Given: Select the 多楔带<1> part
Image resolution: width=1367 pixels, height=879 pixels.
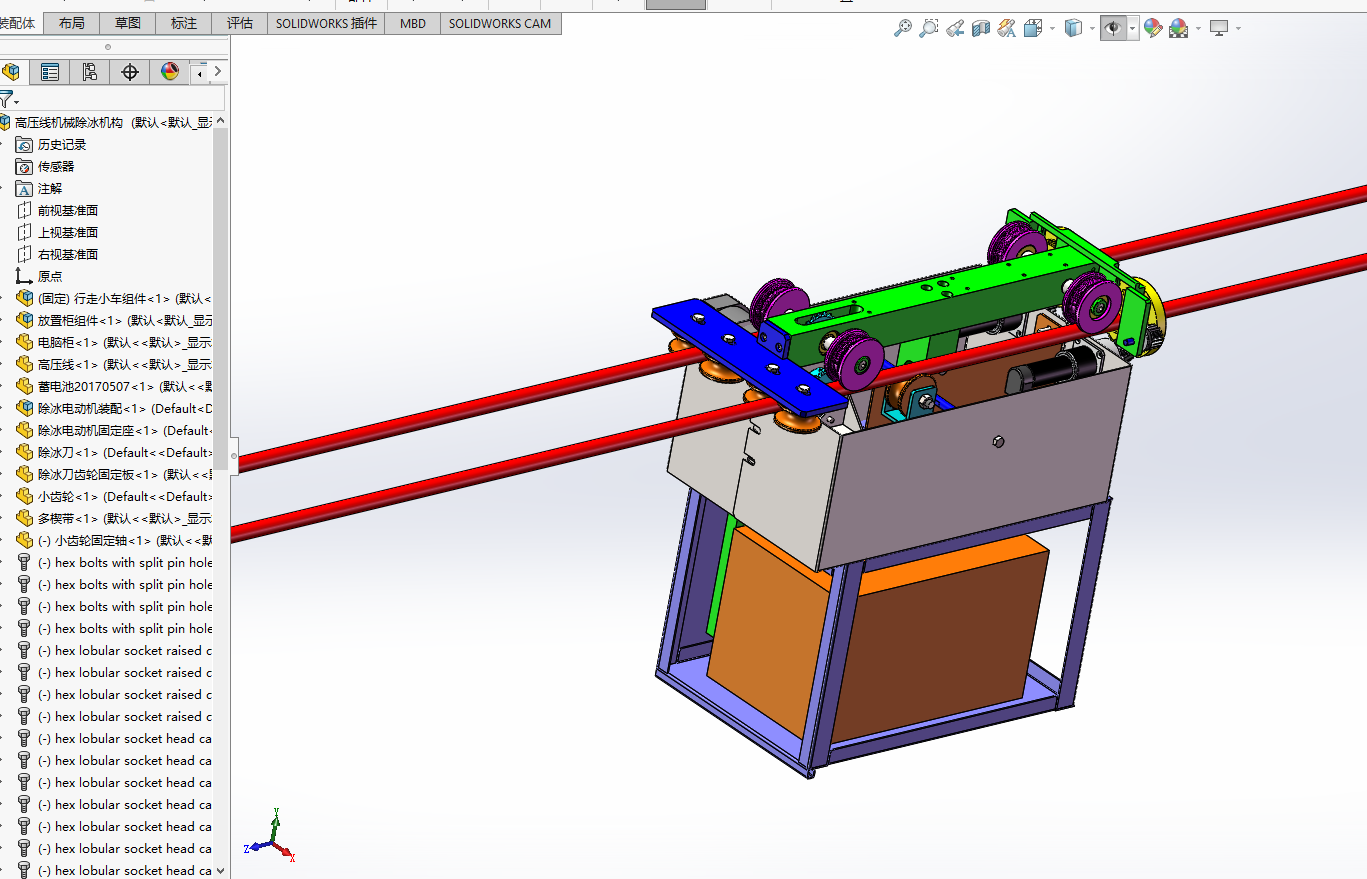Looking at the screenshot, I should point(114,518).
